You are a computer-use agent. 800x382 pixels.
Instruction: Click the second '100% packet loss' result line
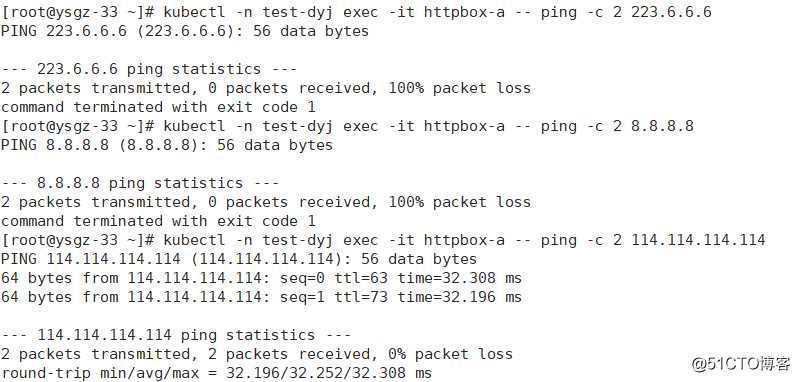tap(266, 202)
